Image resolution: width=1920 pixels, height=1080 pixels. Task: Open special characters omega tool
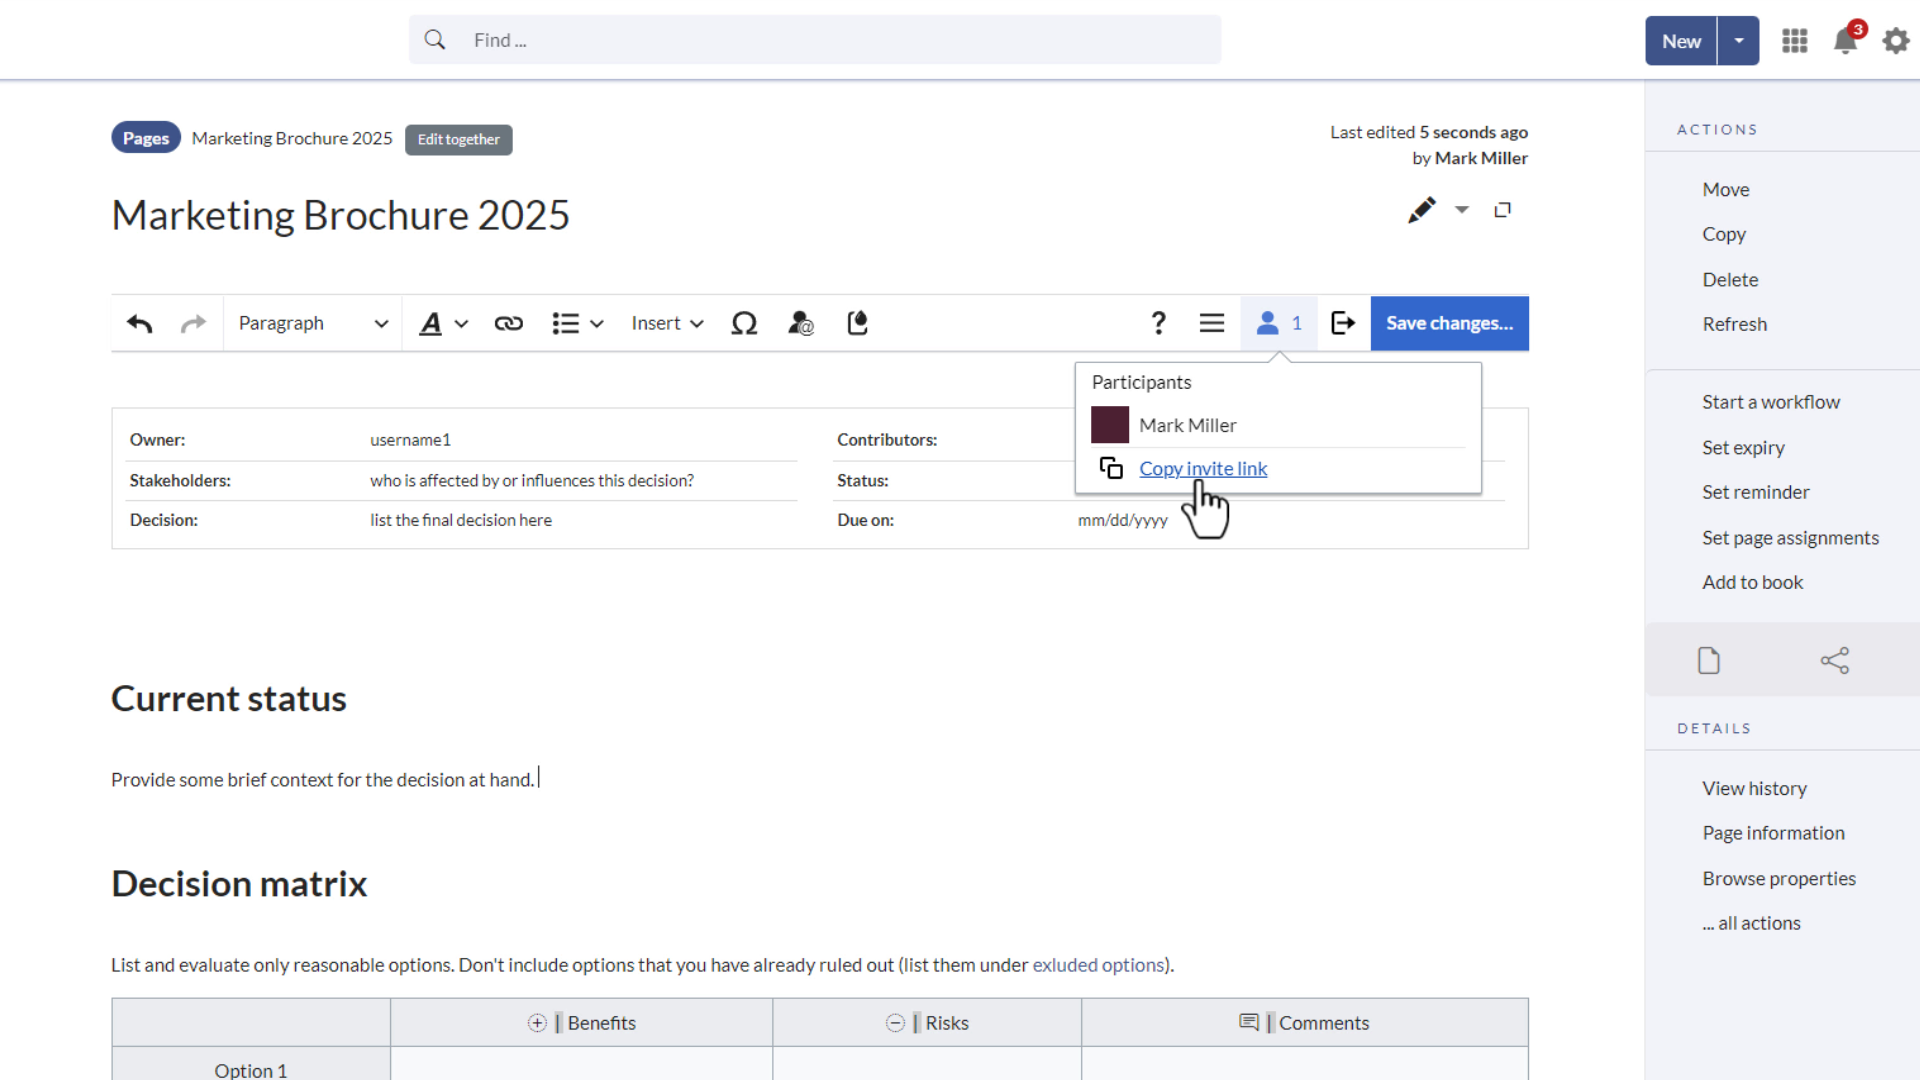(744, 323)
